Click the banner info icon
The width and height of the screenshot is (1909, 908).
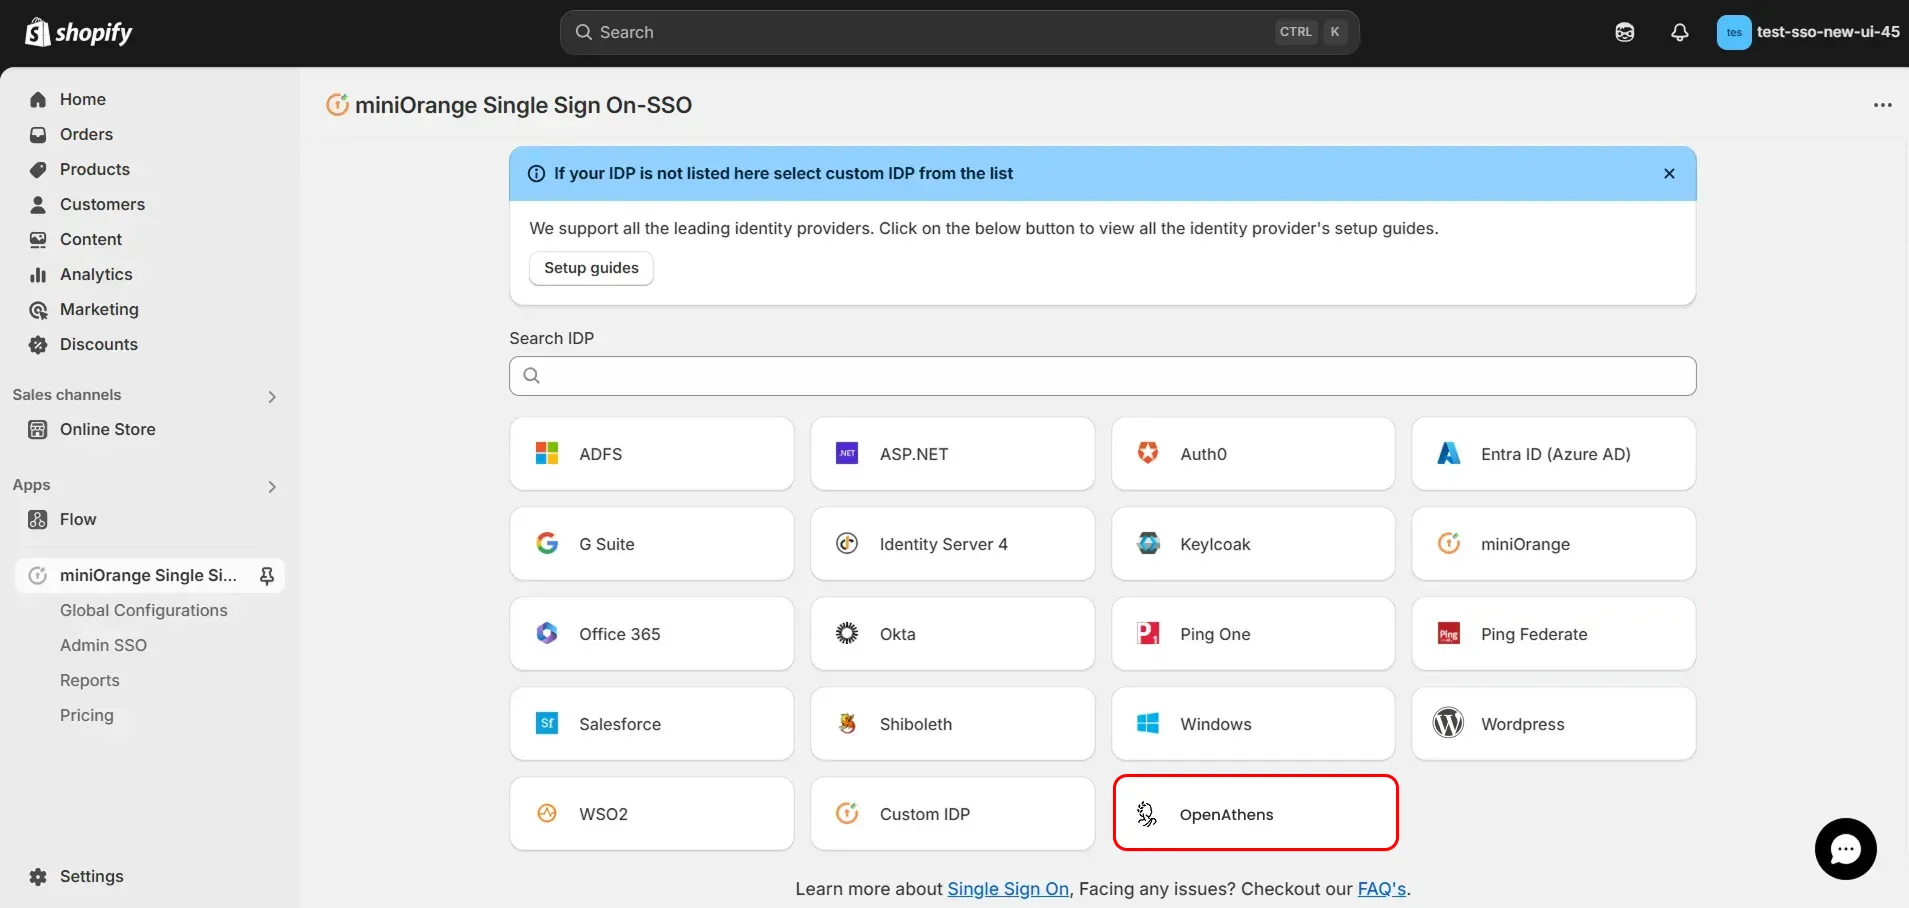tap(536, 173)
